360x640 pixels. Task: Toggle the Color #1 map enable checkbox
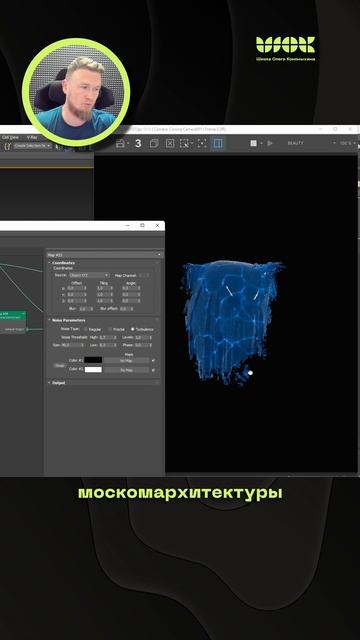click(x=153, y=360)
